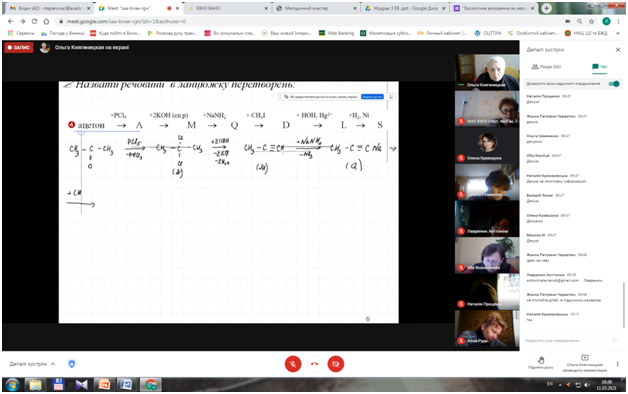
Task: Close the meeting details side panel
Action: point(618,50)
